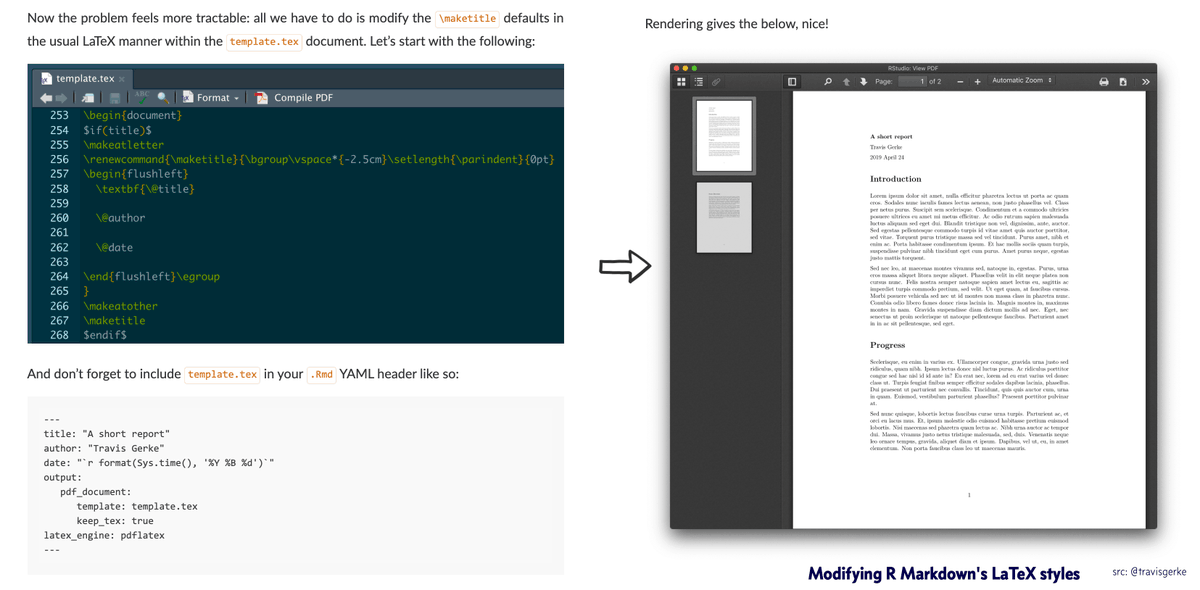1200x590 pixels.
Task: Click the RStudio: View PDF window title
Action: pyautogui.click(x=913, y=68)
